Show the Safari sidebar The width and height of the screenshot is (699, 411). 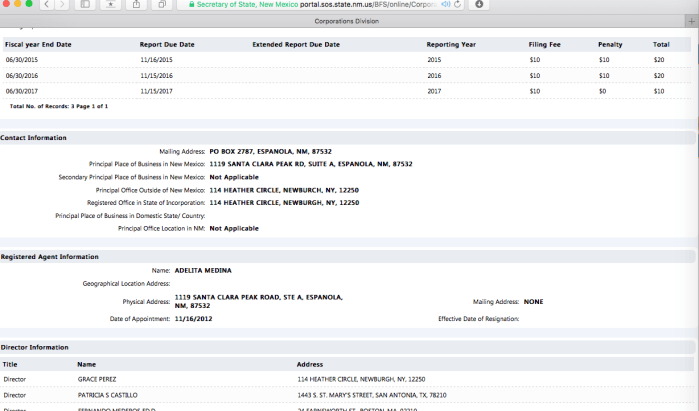pos(85,5)
